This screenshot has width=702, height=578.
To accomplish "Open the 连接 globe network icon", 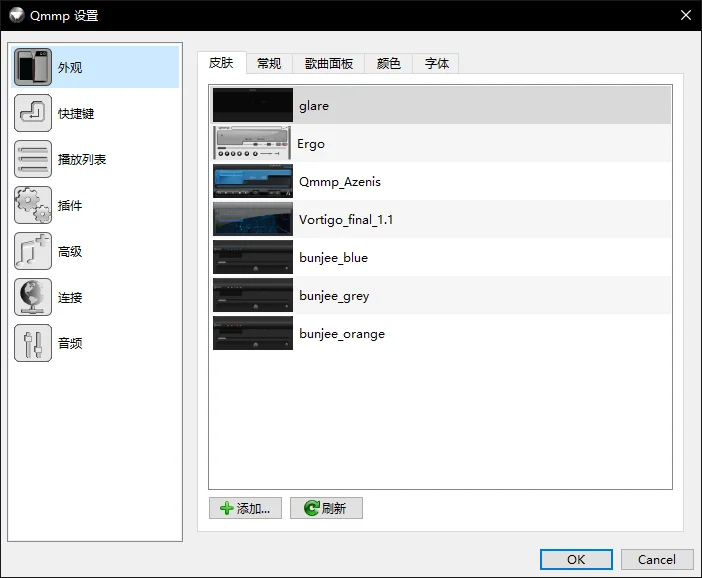I will click(33, 297).
